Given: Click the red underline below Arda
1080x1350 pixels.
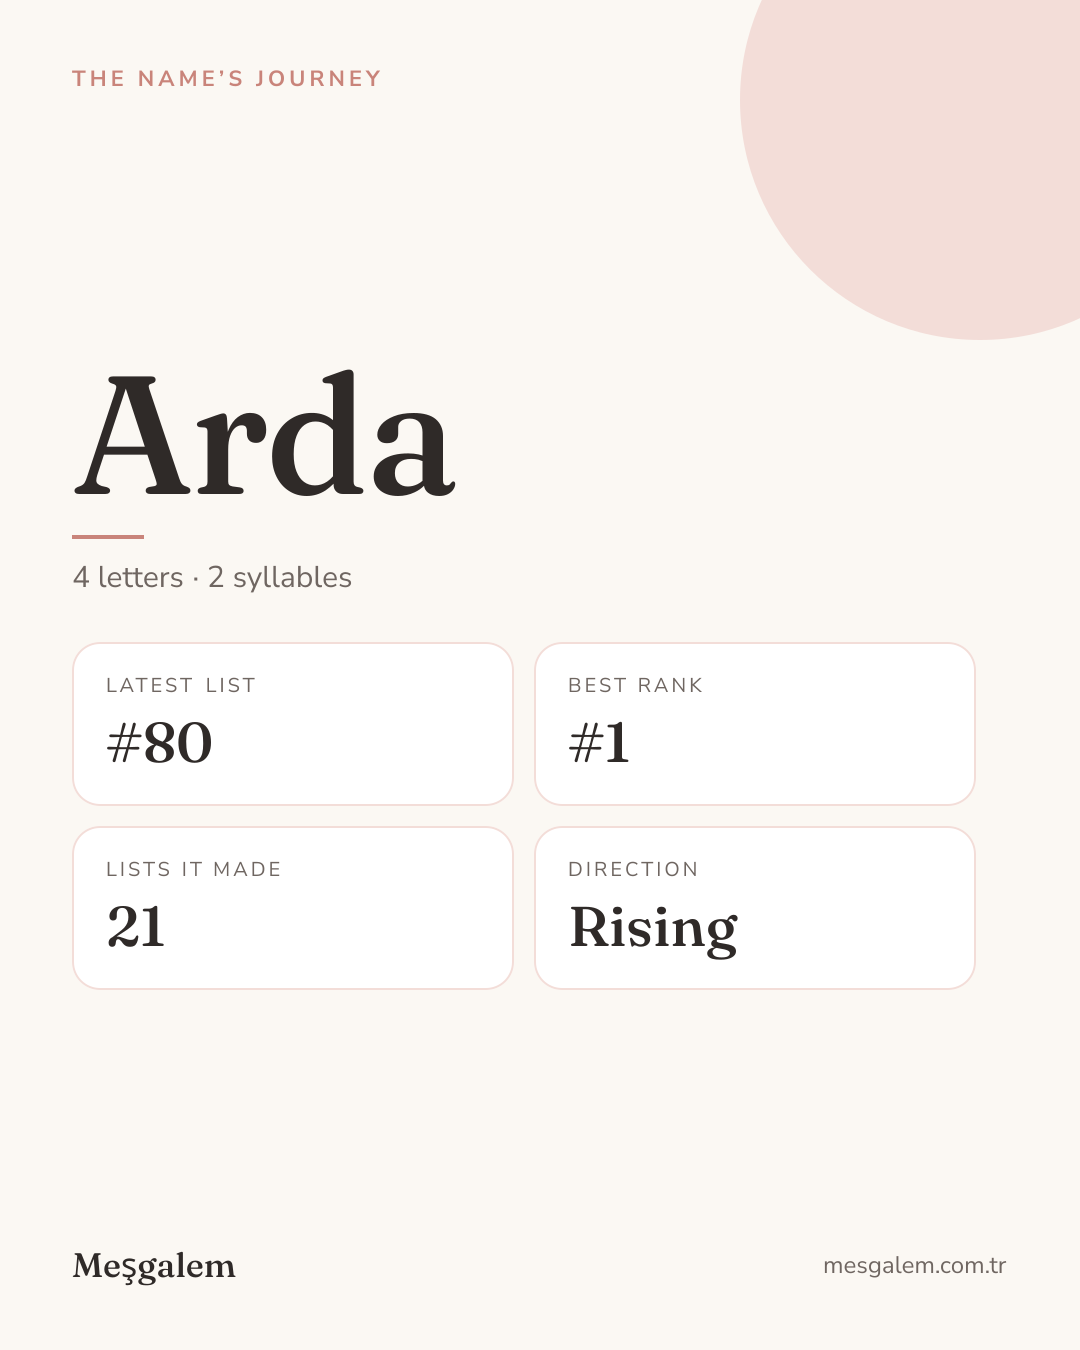Looking at the screenshot, I should pos(108,537).
